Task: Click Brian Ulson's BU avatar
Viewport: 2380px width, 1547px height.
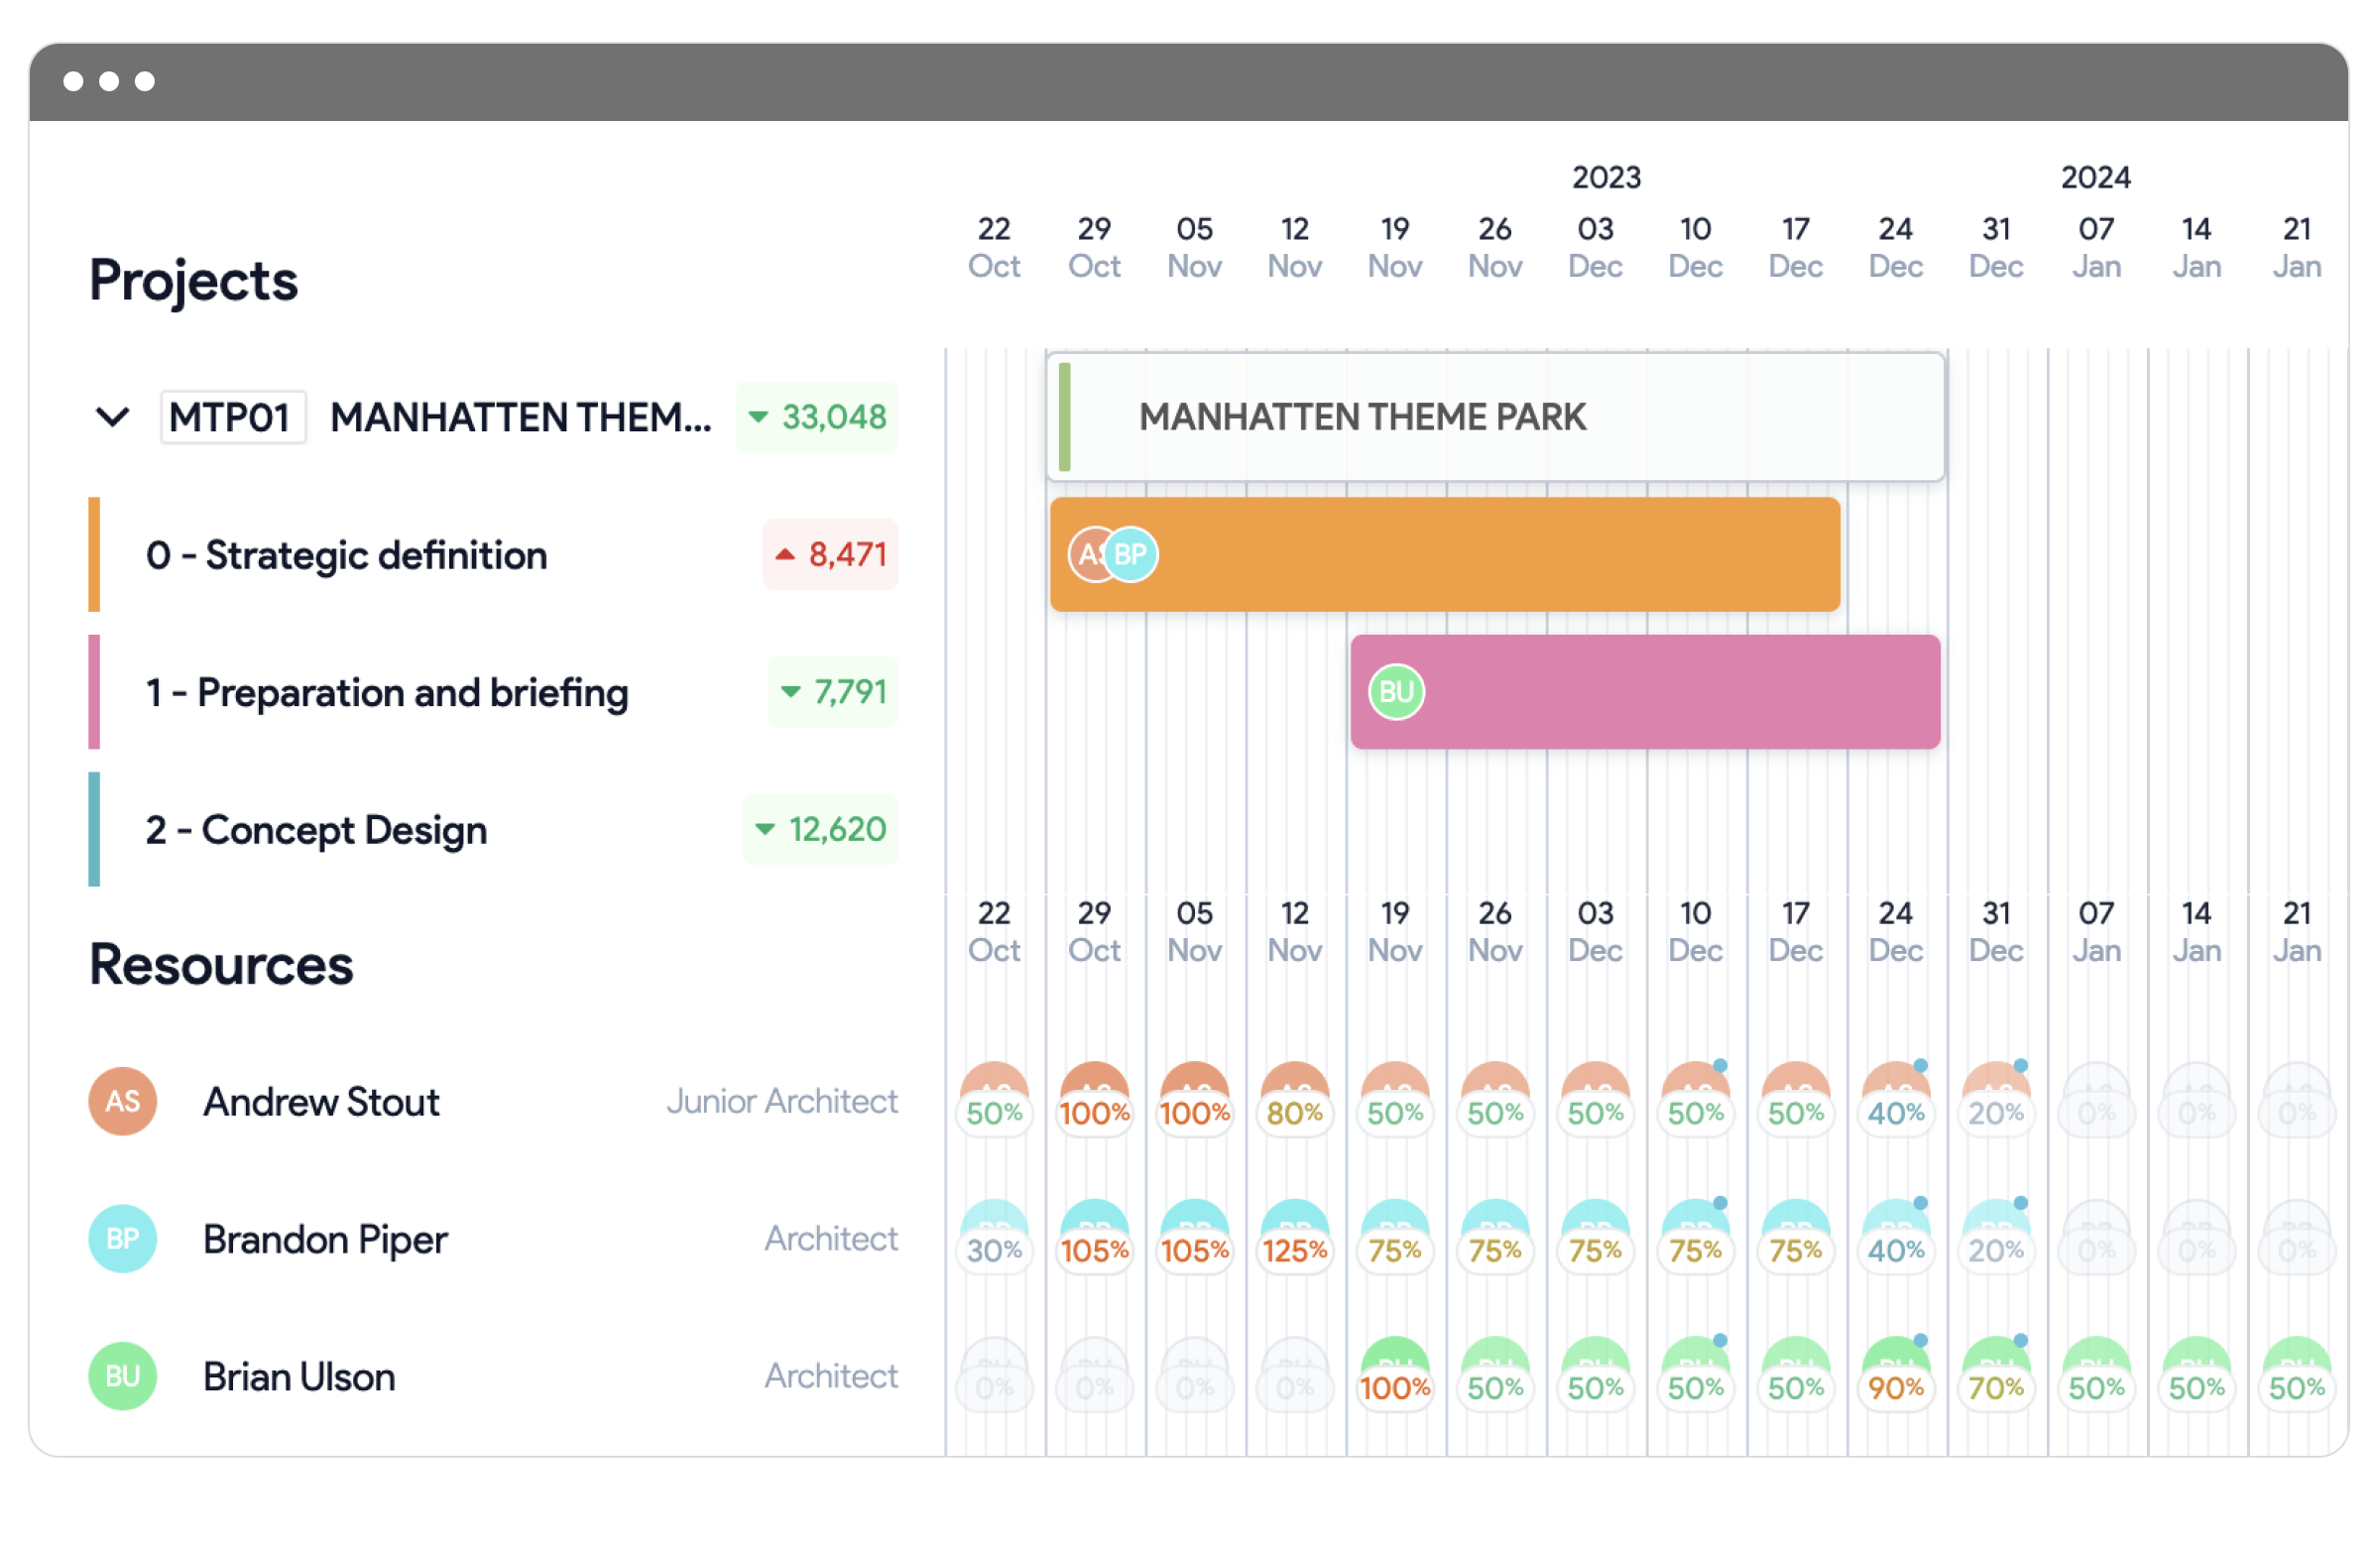Action: pos(123,1377)
